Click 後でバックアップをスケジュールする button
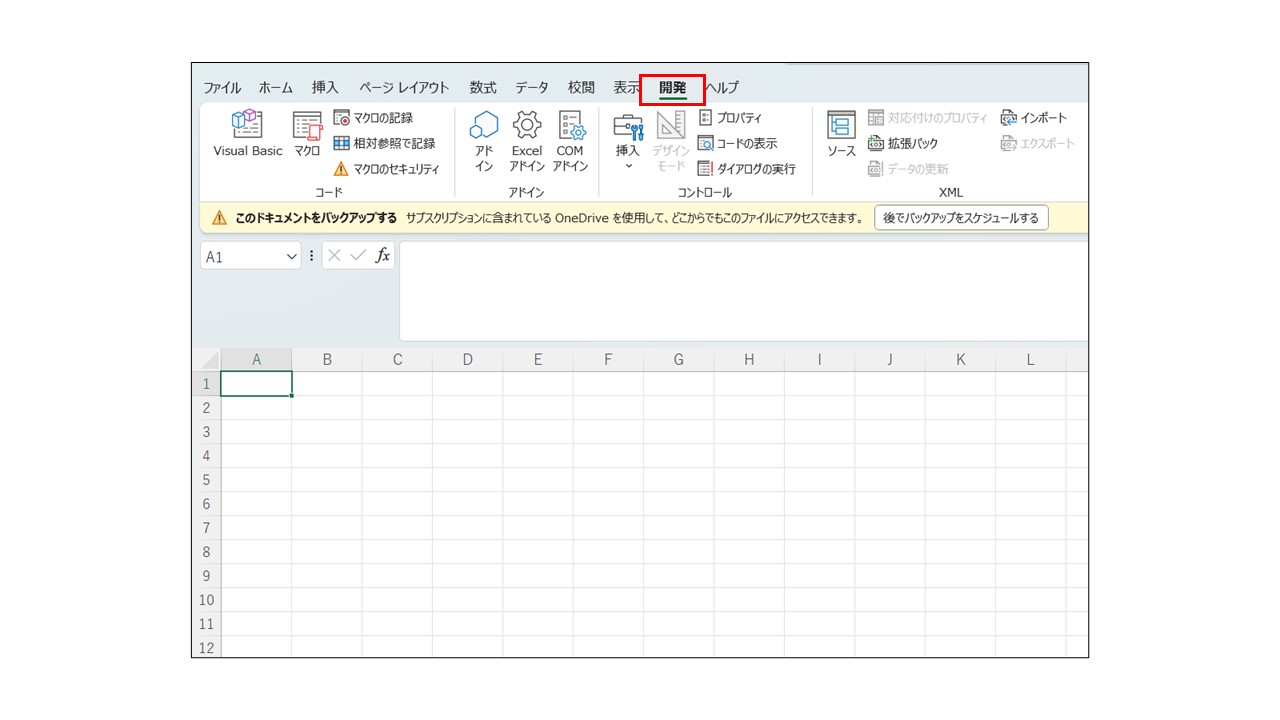Screen dimensions: 1280x720 pyautogui.click(x=961, y=217)
